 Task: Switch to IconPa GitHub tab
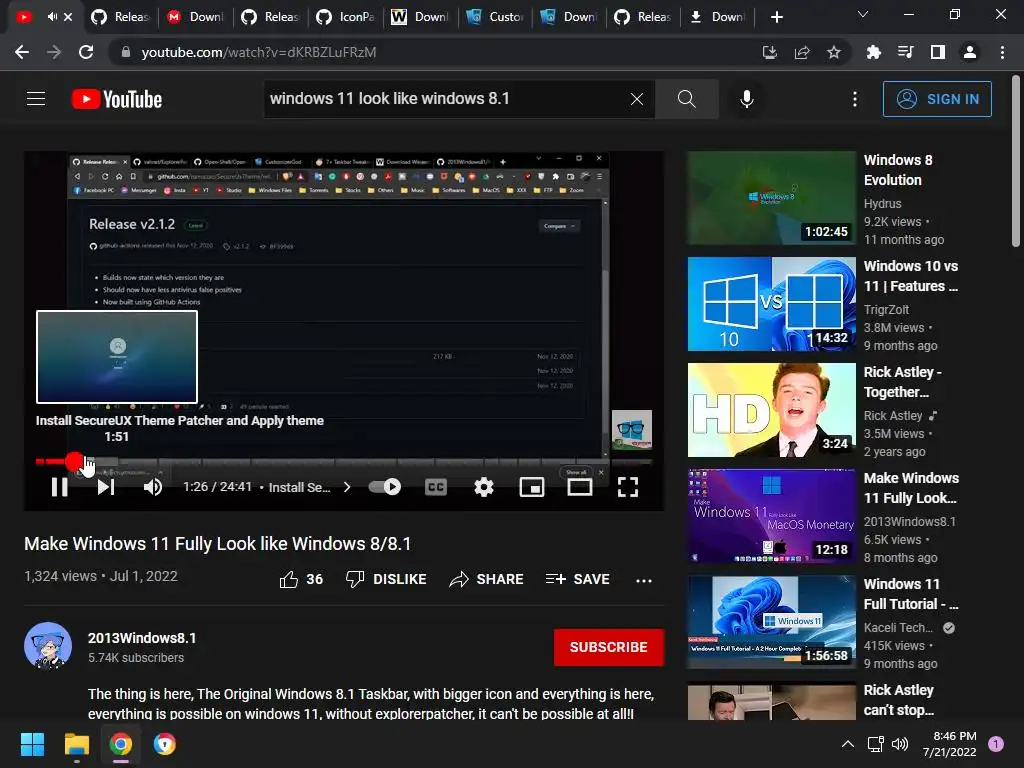tap(345, 17)
